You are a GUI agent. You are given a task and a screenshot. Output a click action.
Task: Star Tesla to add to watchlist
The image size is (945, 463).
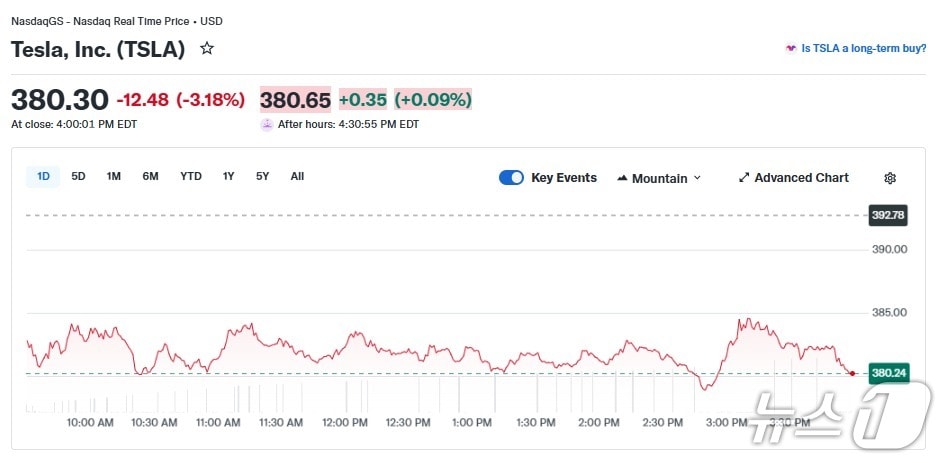(x=207, y=48)
